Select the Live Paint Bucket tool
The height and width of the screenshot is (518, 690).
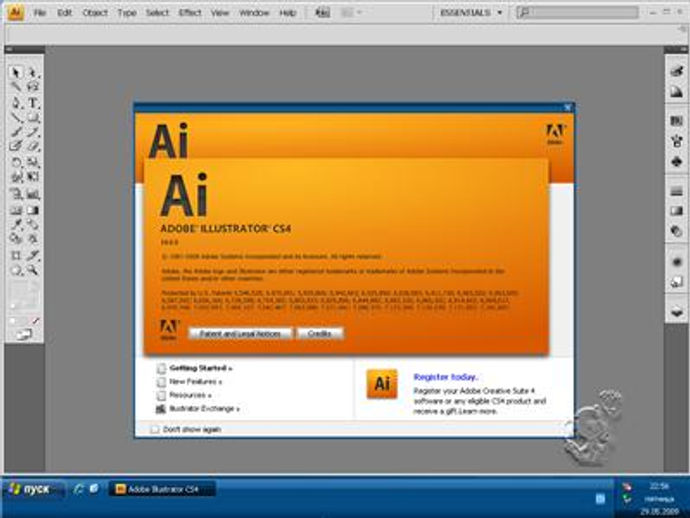(x=16, y=239)
